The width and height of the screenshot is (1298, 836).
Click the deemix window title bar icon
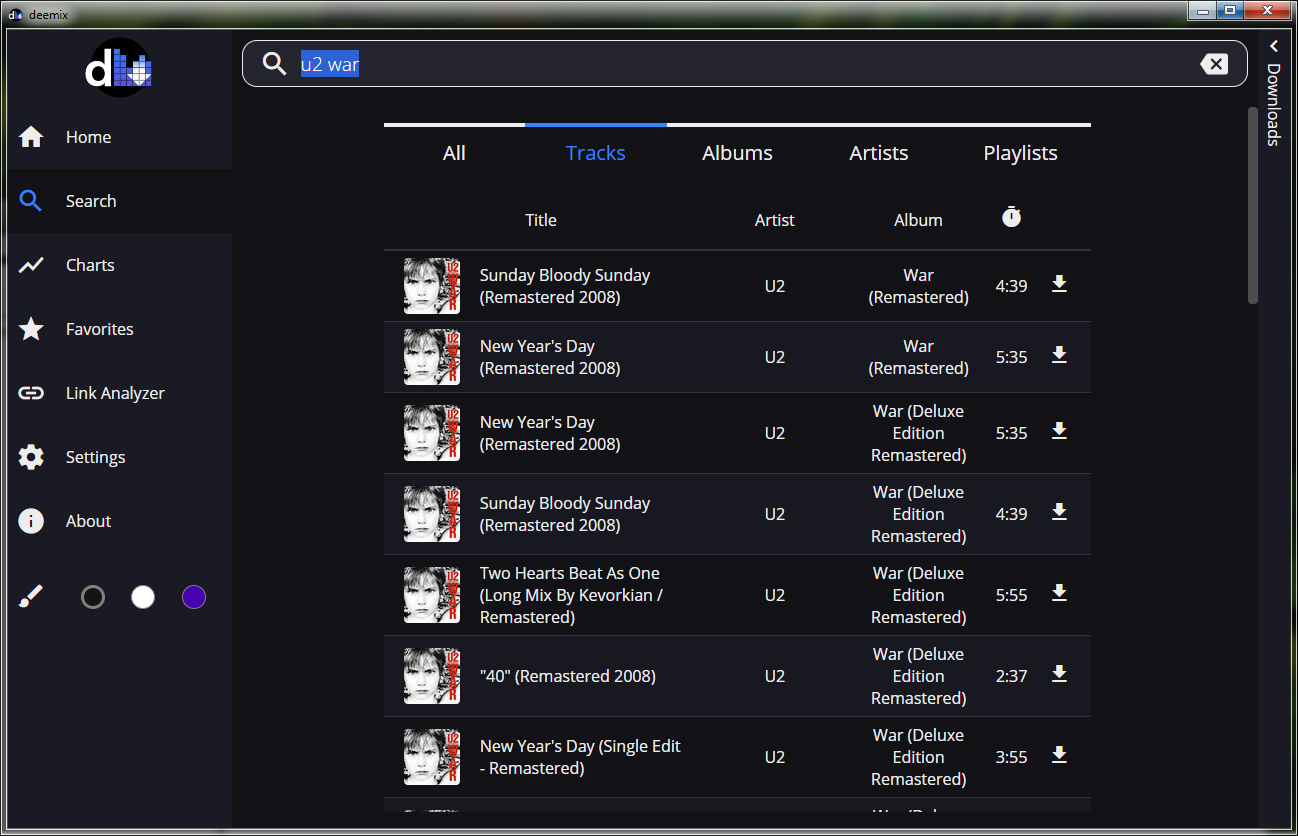coord(15,14)
